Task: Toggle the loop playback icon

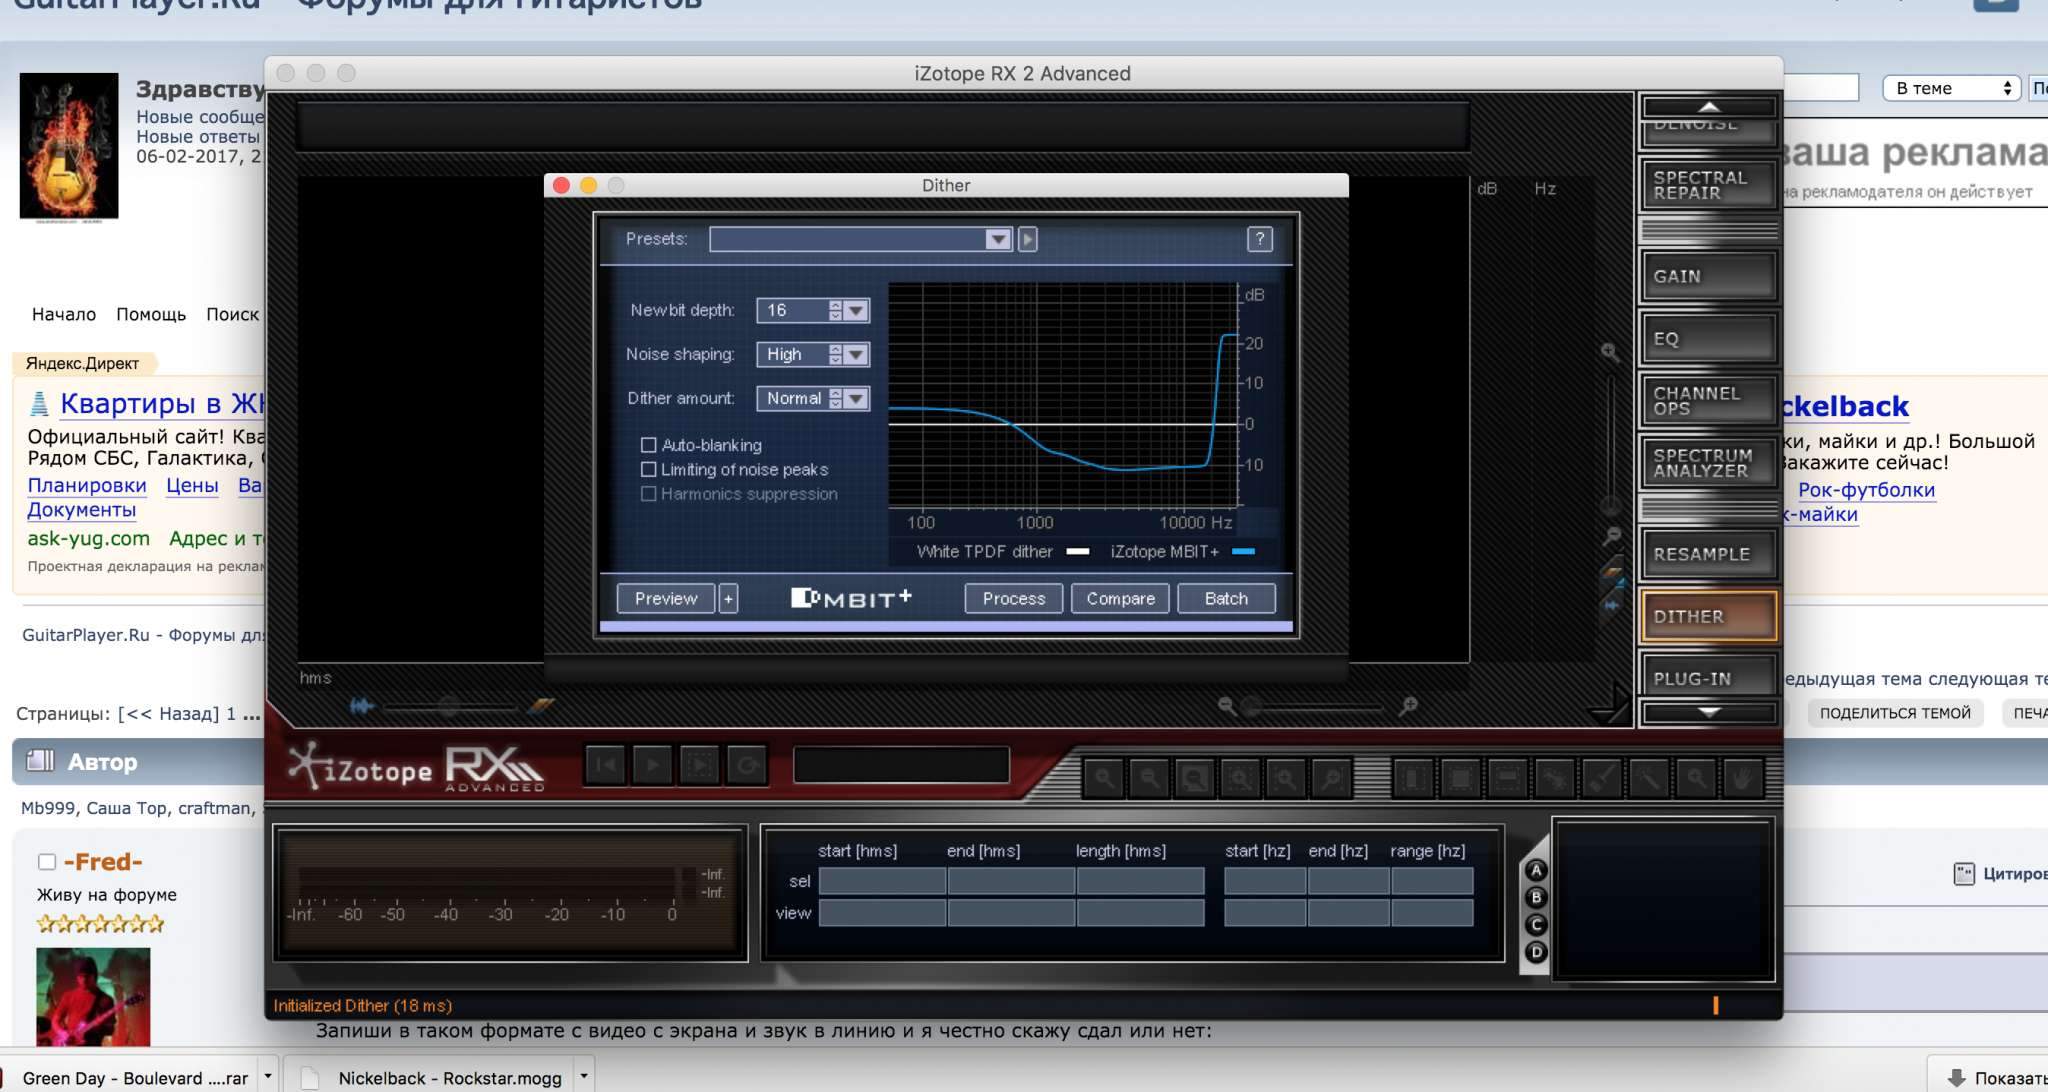Action: point(747,766)
